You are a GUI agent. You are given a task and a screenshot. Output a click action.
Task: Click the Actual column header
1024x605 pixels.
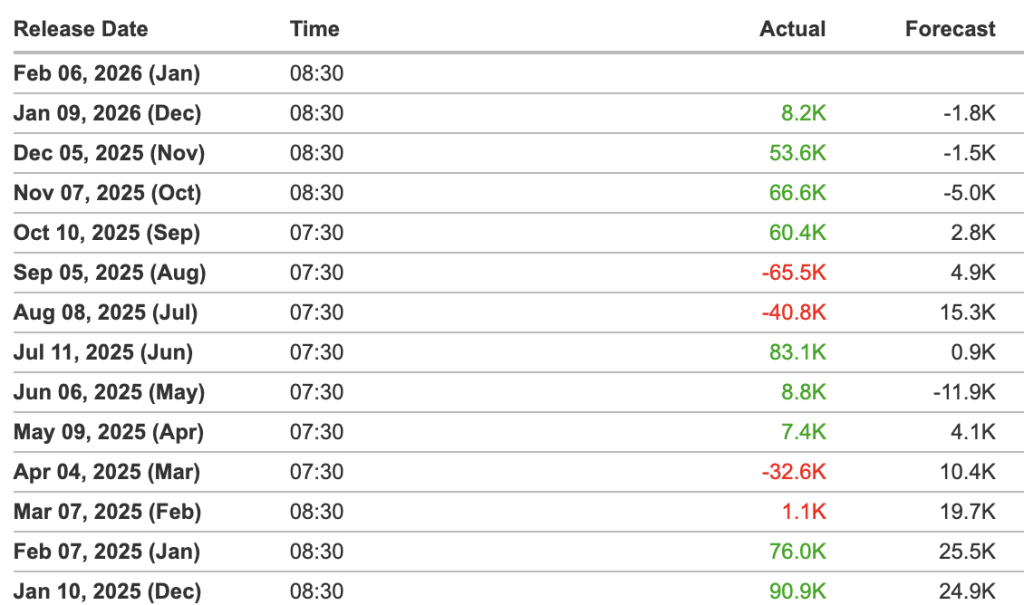(x=792, y=29)
